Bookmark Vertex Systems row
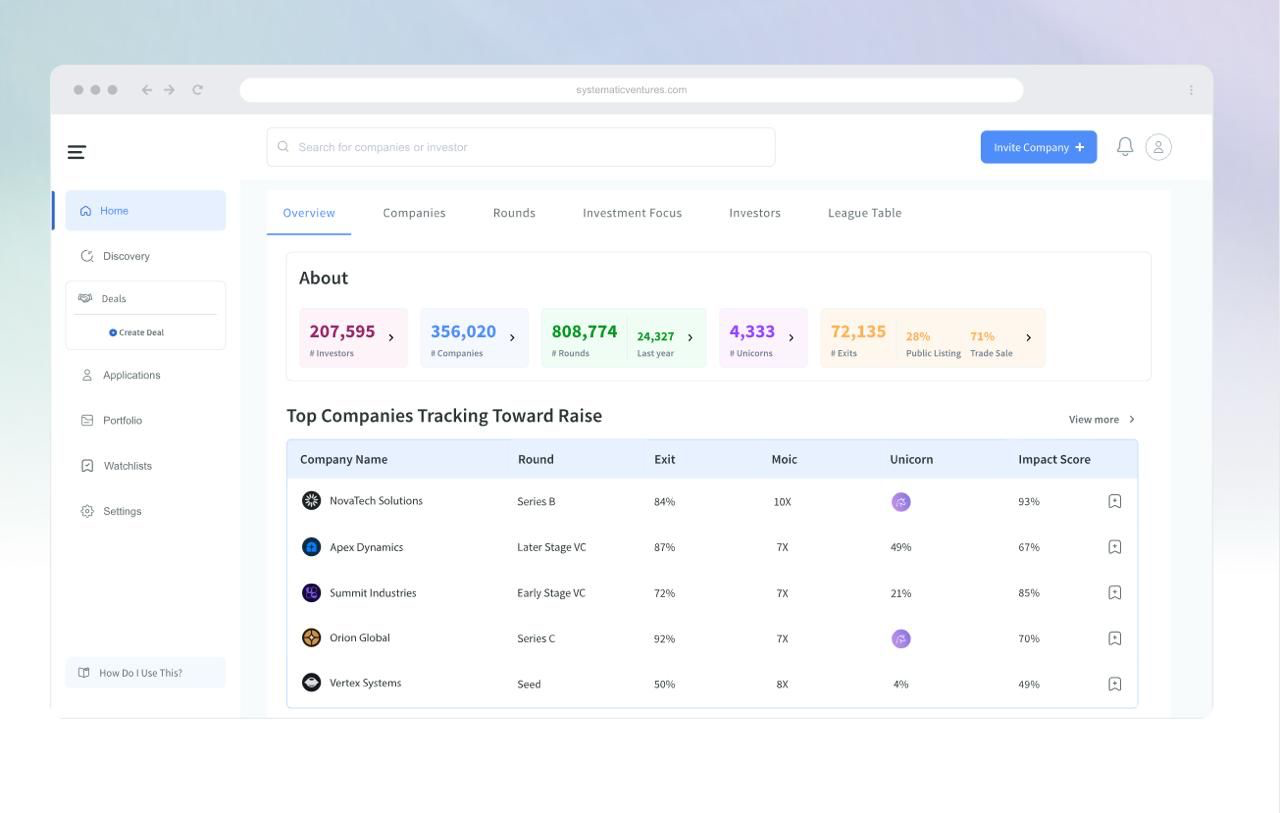1280x813 pixels. click(x=1115, y=684)
